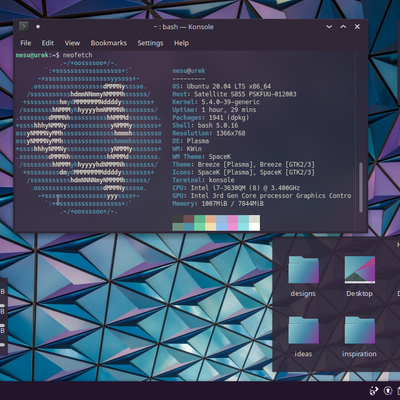Image resolution: width=400 pixels, height=400 pixels.
Task: Open the View menu in Konsole
Action: [72, 43]
